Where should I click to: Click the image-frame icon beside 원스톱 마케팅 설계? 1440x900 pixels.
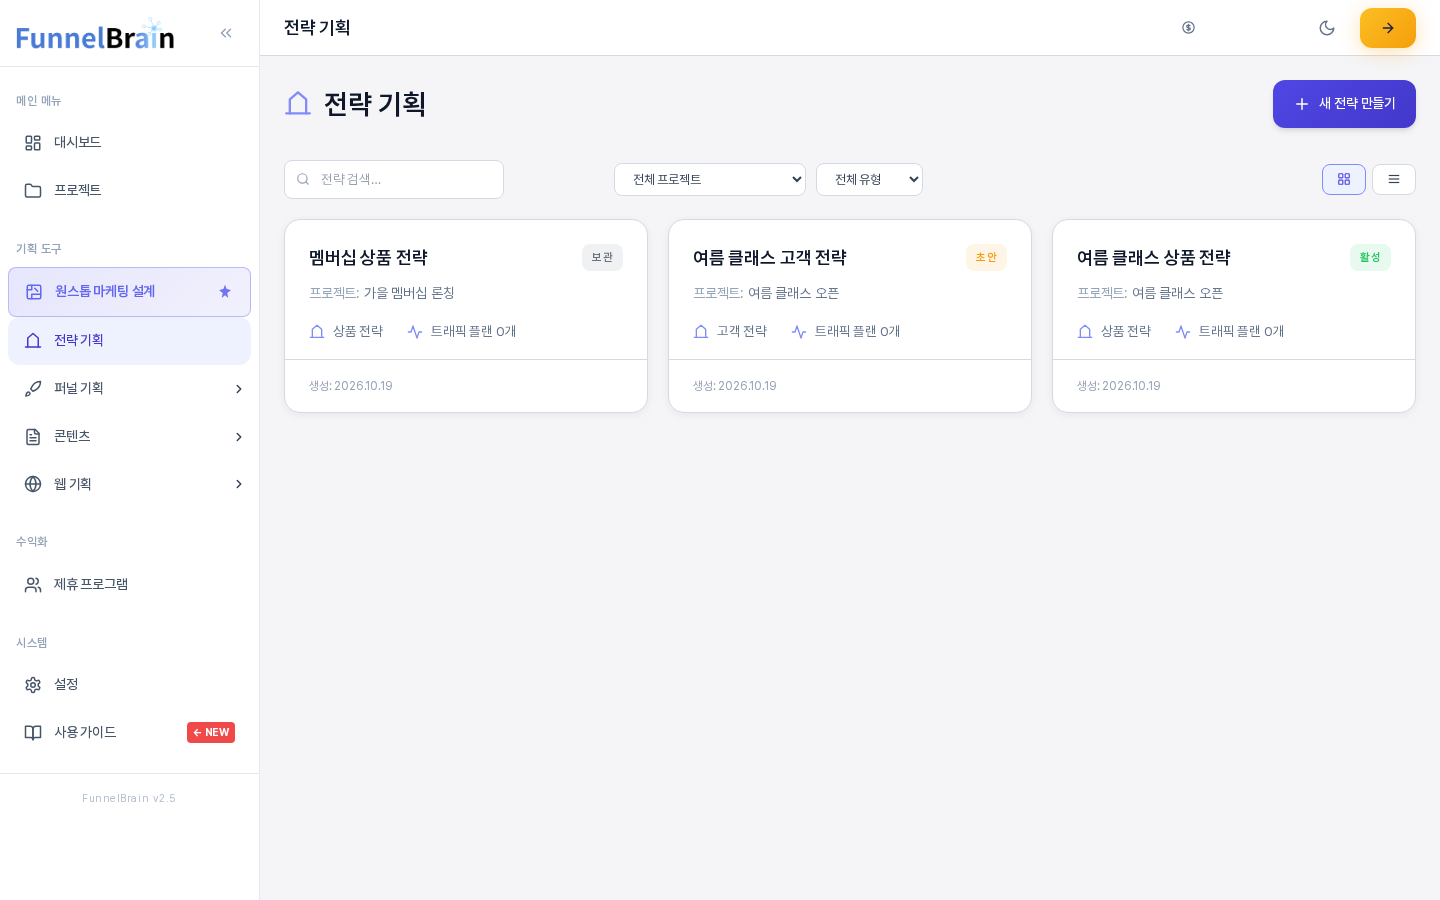(x=34, y=292)
